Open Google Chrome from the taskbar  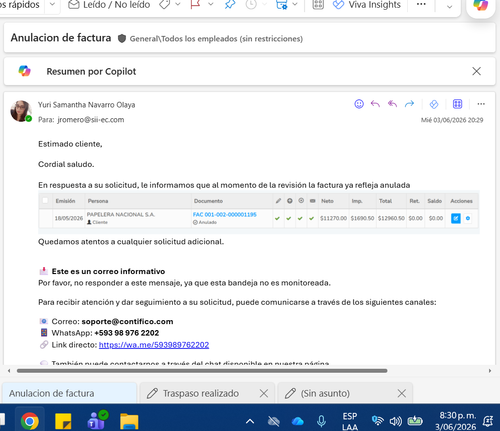pyautogui.click(x=30, y=421)
